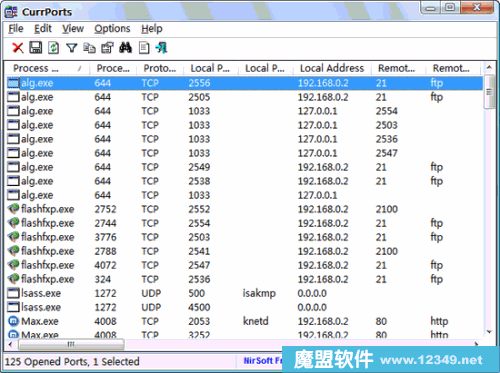
Task: Click the horizontal scrollbar right arrow
Action: click(x=477, y=344)
